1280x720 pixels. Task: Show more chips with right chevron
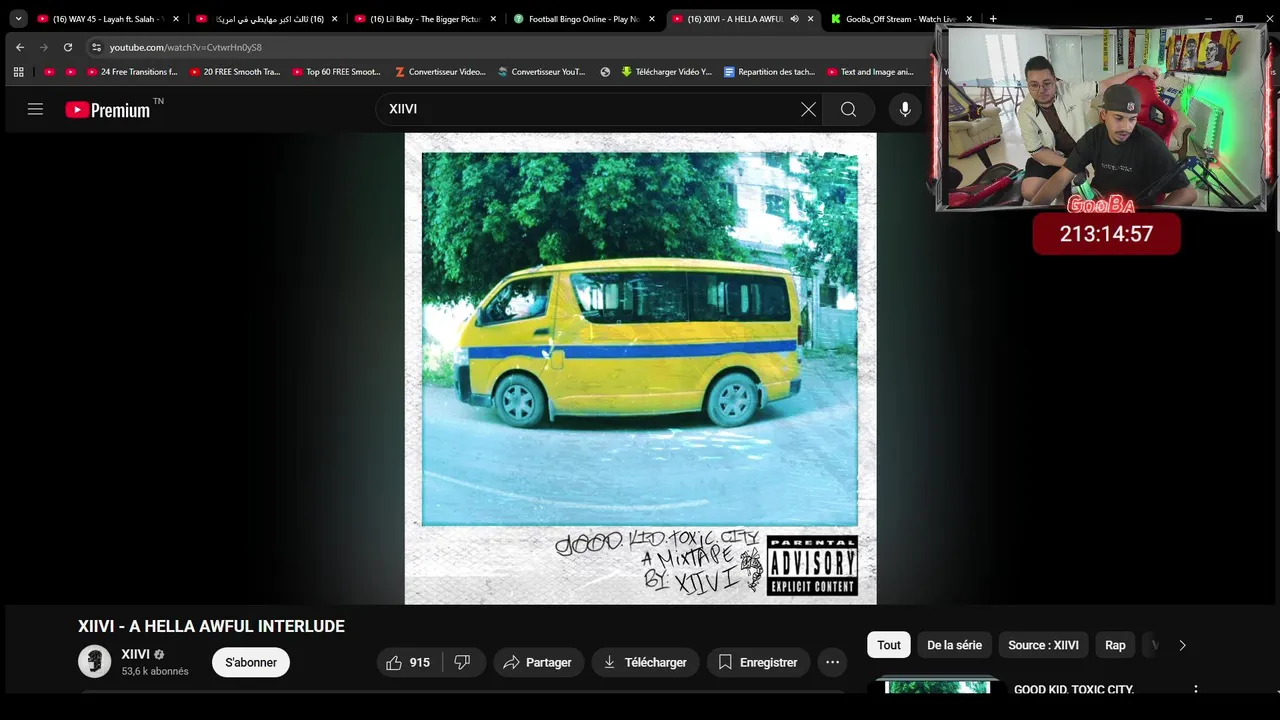1182,645
